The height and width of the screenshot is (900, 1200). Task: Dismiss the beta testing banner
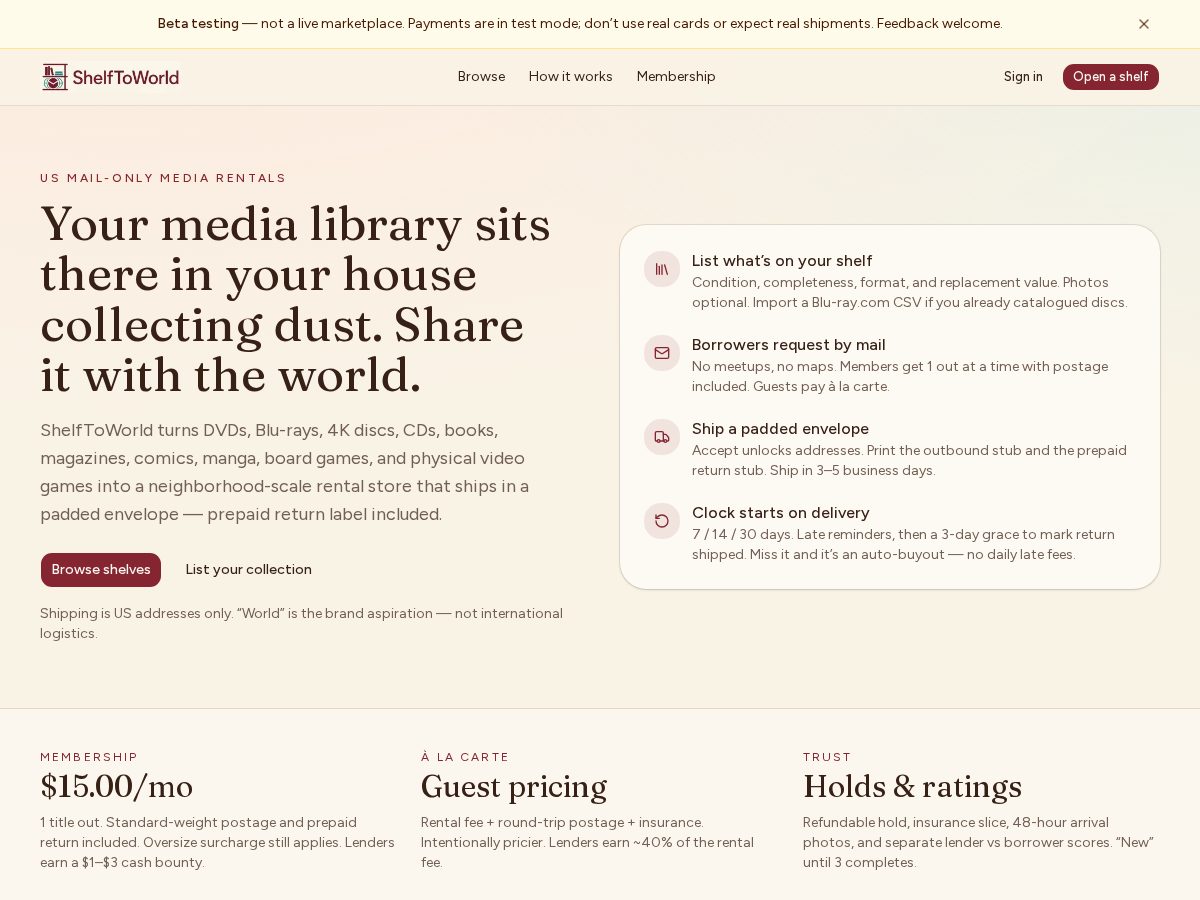[1144, 24]
